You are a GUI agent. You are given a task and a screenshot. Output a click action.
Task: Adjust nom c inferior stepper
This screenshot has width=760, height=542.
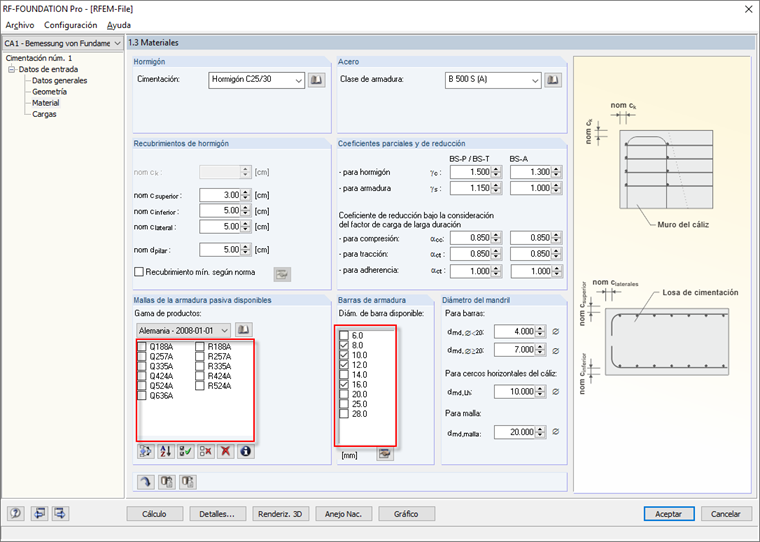tap(245, 211)
